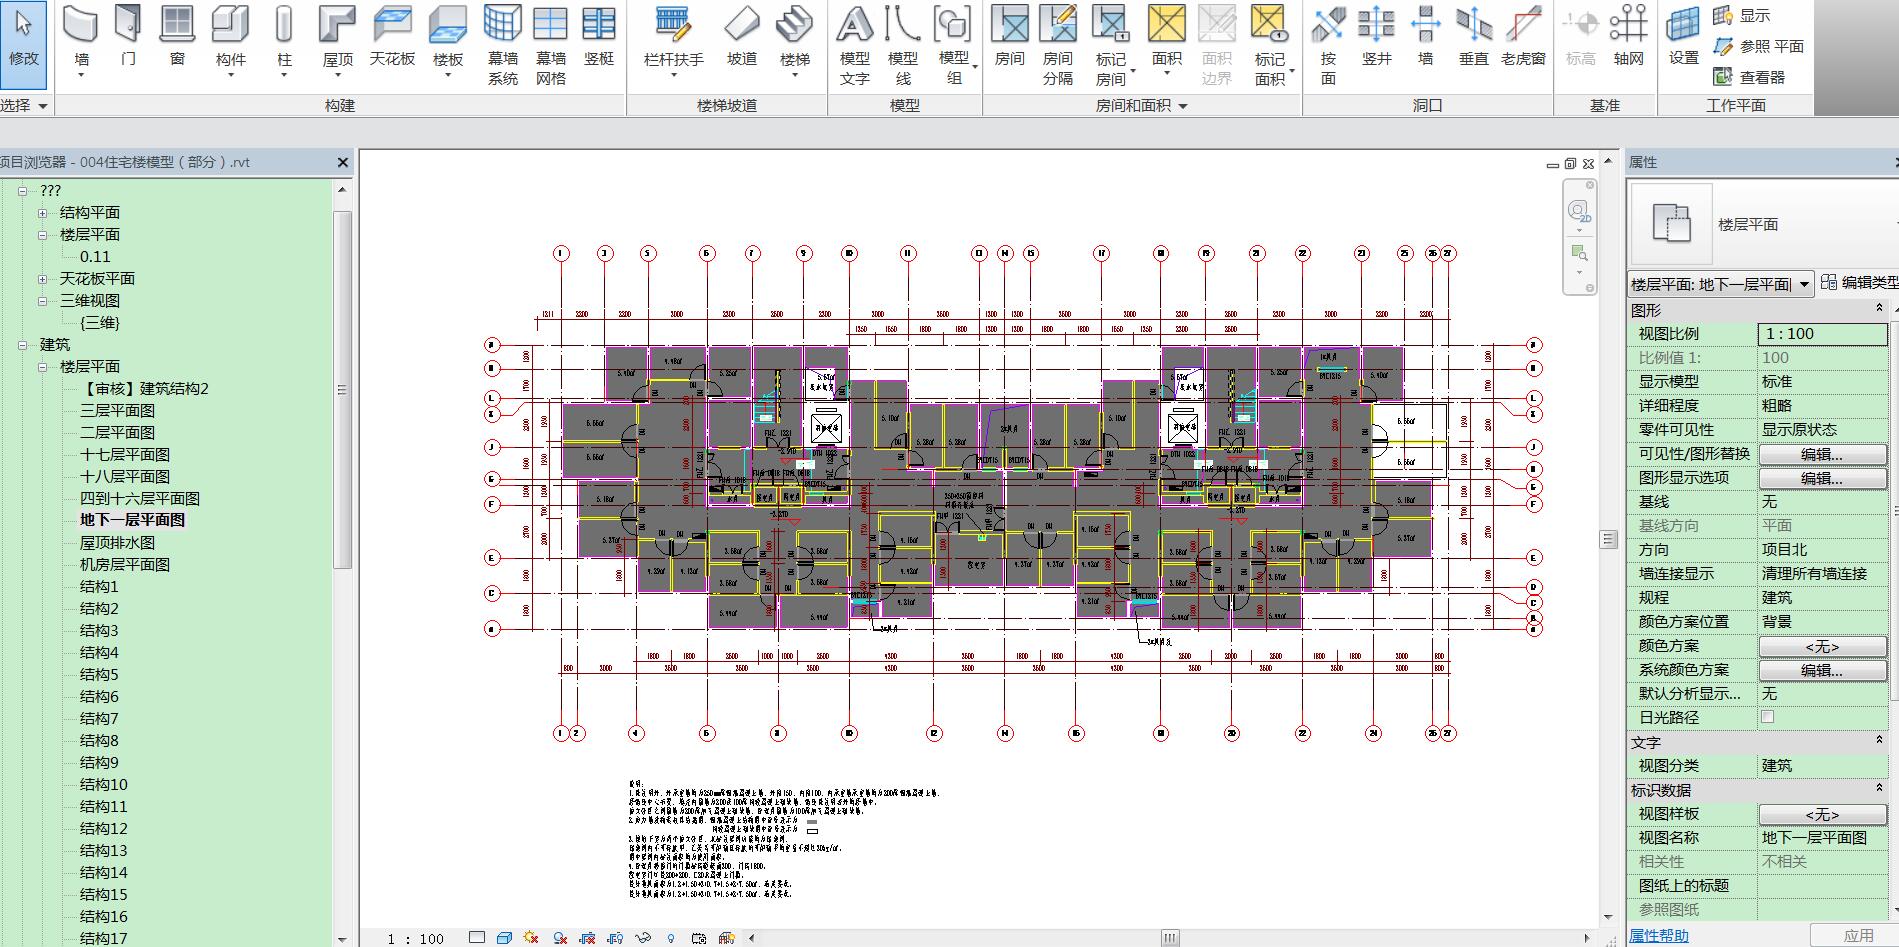Image resolution: width=1899 pixels, height=947 pixels.
Task: Click the 视图比例 1:100 input field
Action: click(1821, 334)
